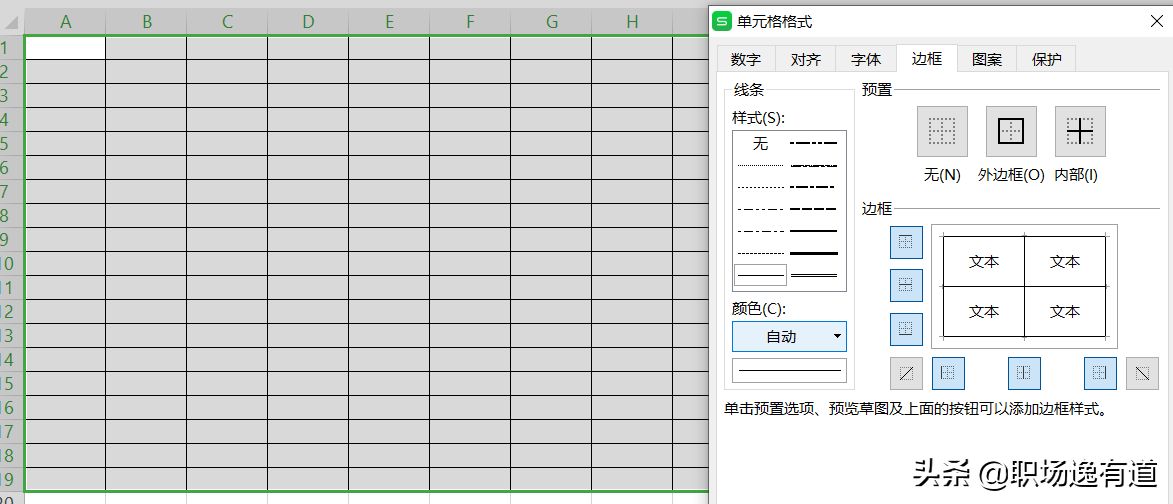Viewport: 1173px width, 504px height.
Task: Toggle the bottom border button
Action: (x=906, y=329)
